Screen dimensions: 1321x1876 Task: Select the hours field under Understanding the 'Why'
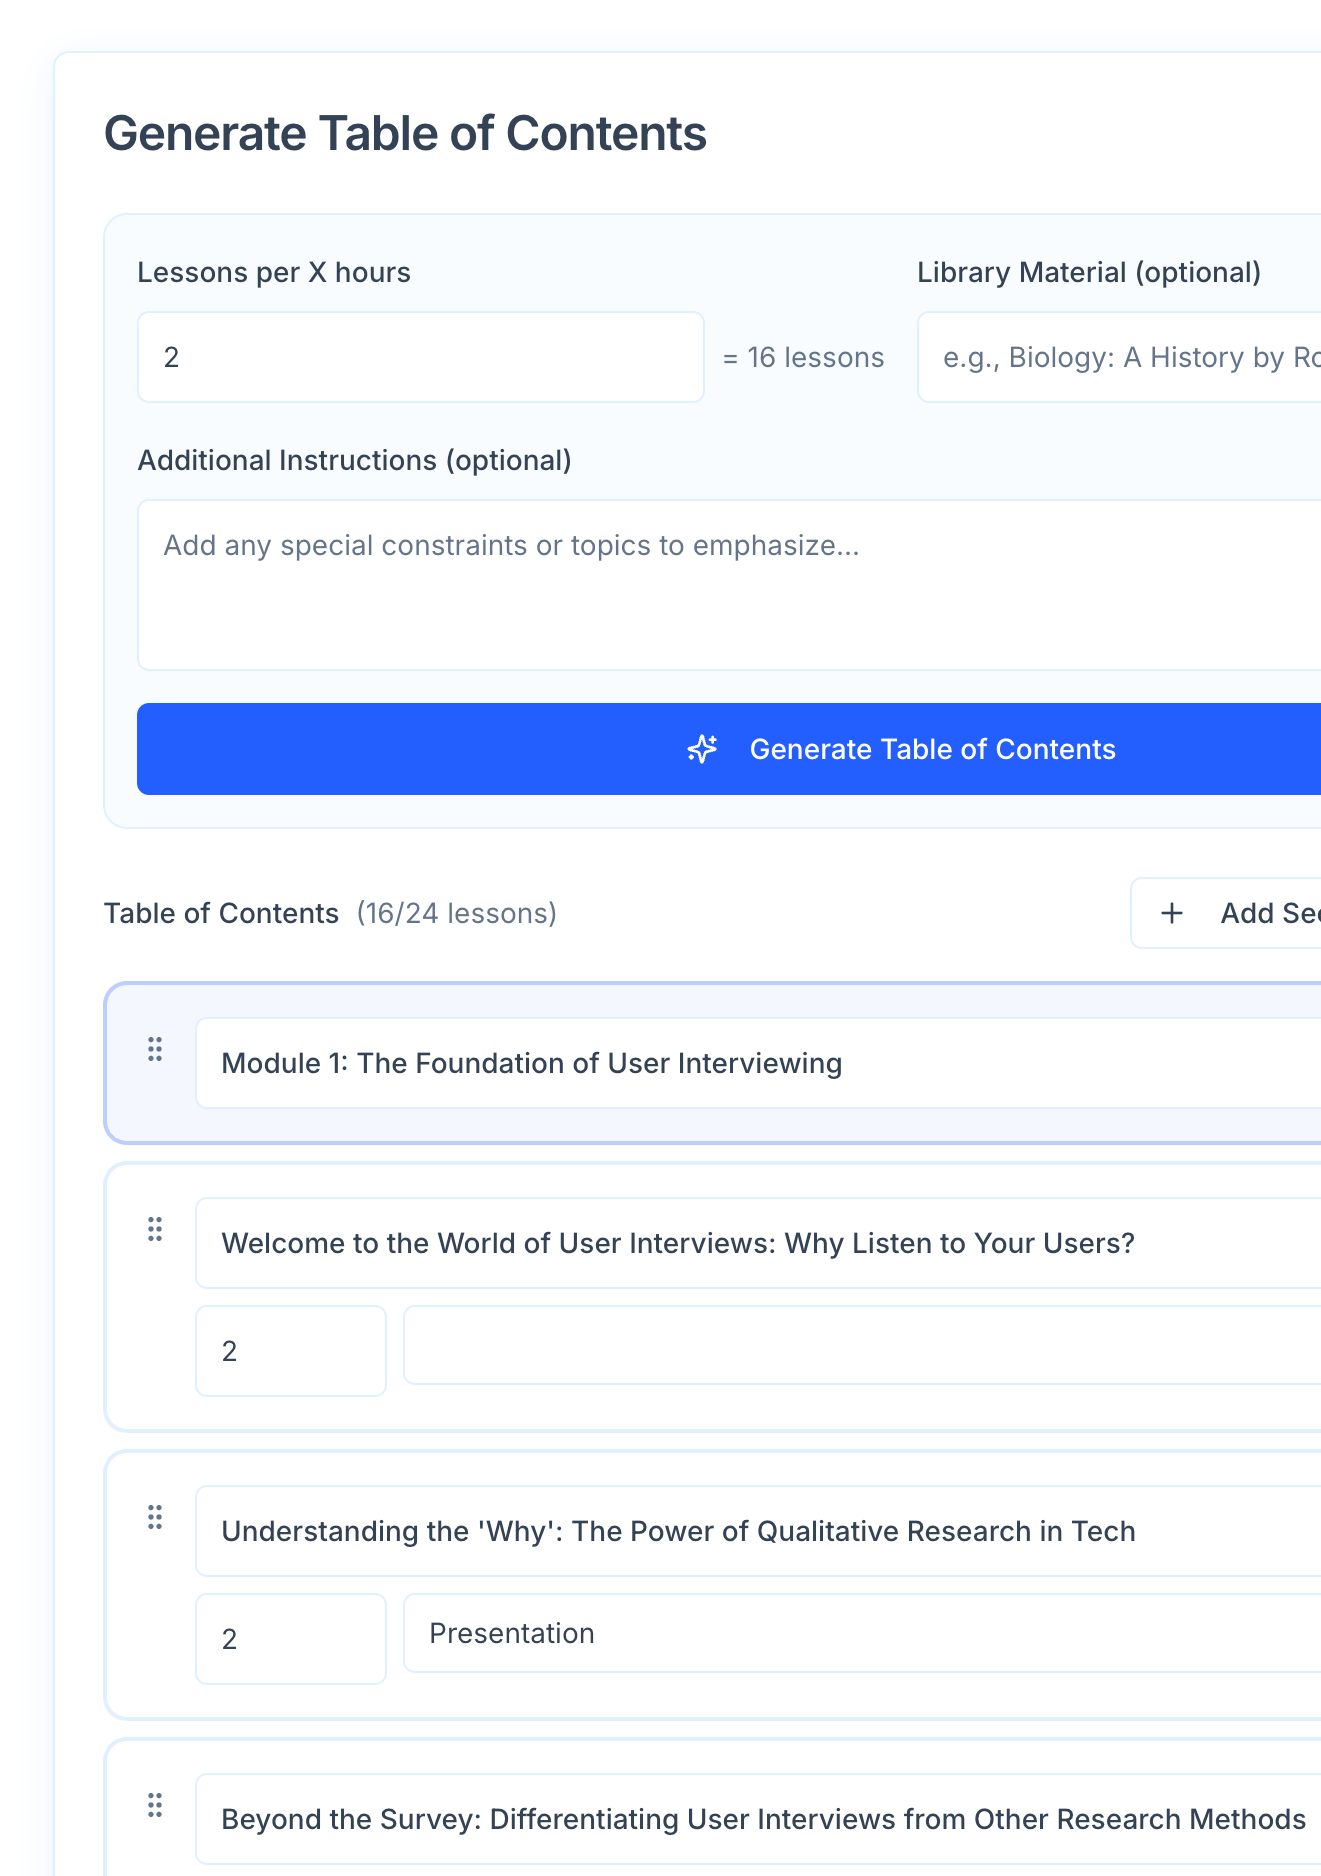click(x=290, y=1639)
